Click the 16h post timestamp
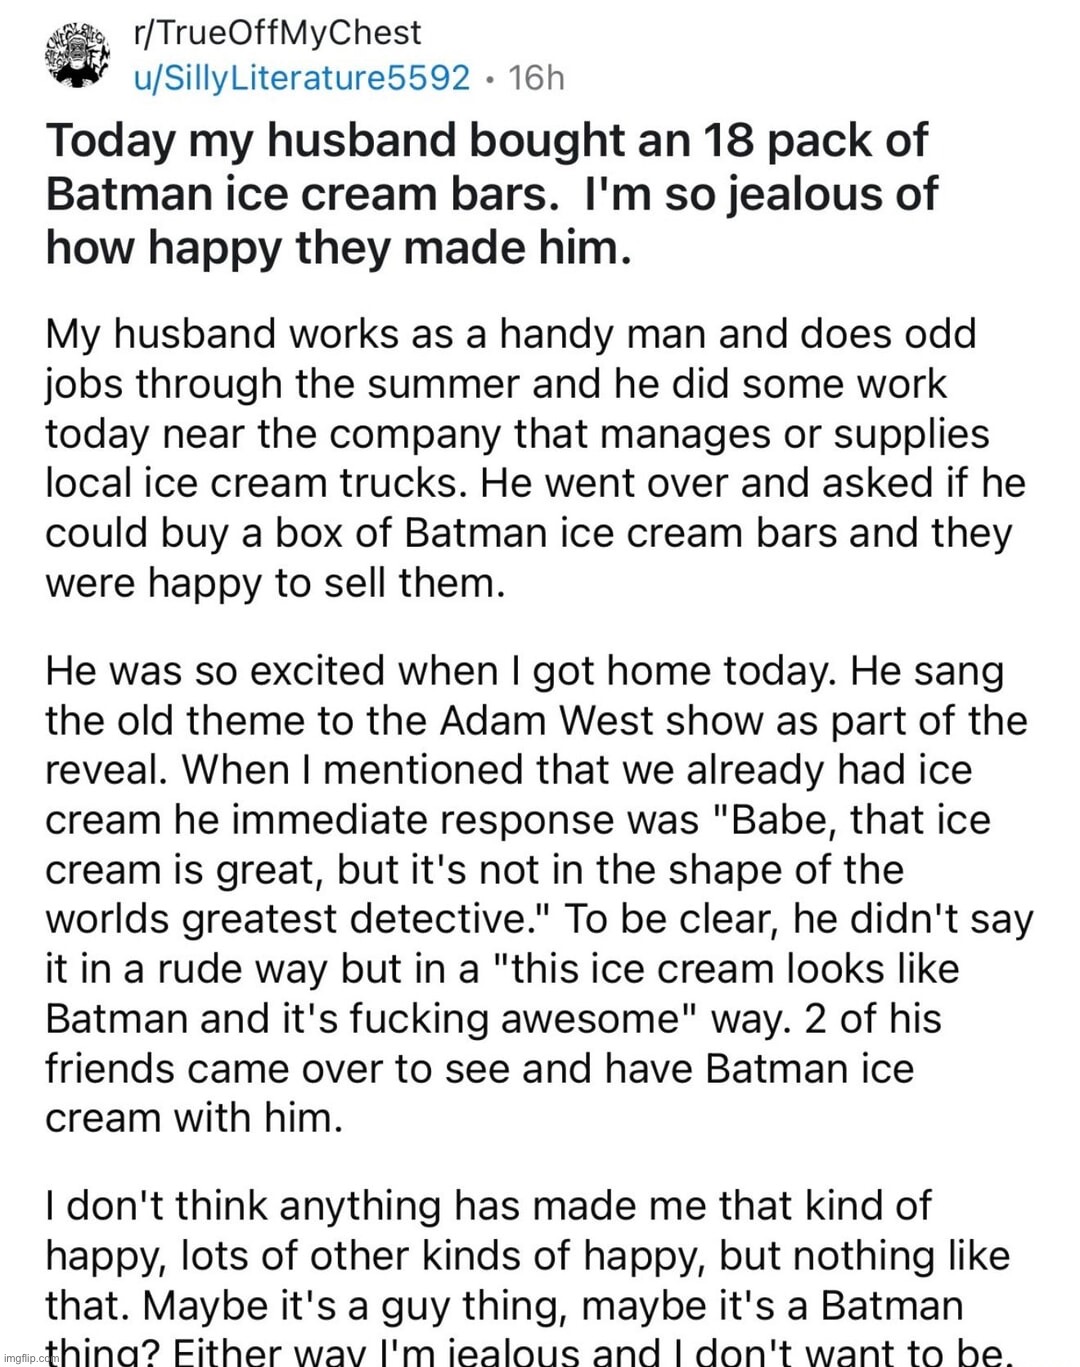1080x1367 pixels. (x=536, y=78)
